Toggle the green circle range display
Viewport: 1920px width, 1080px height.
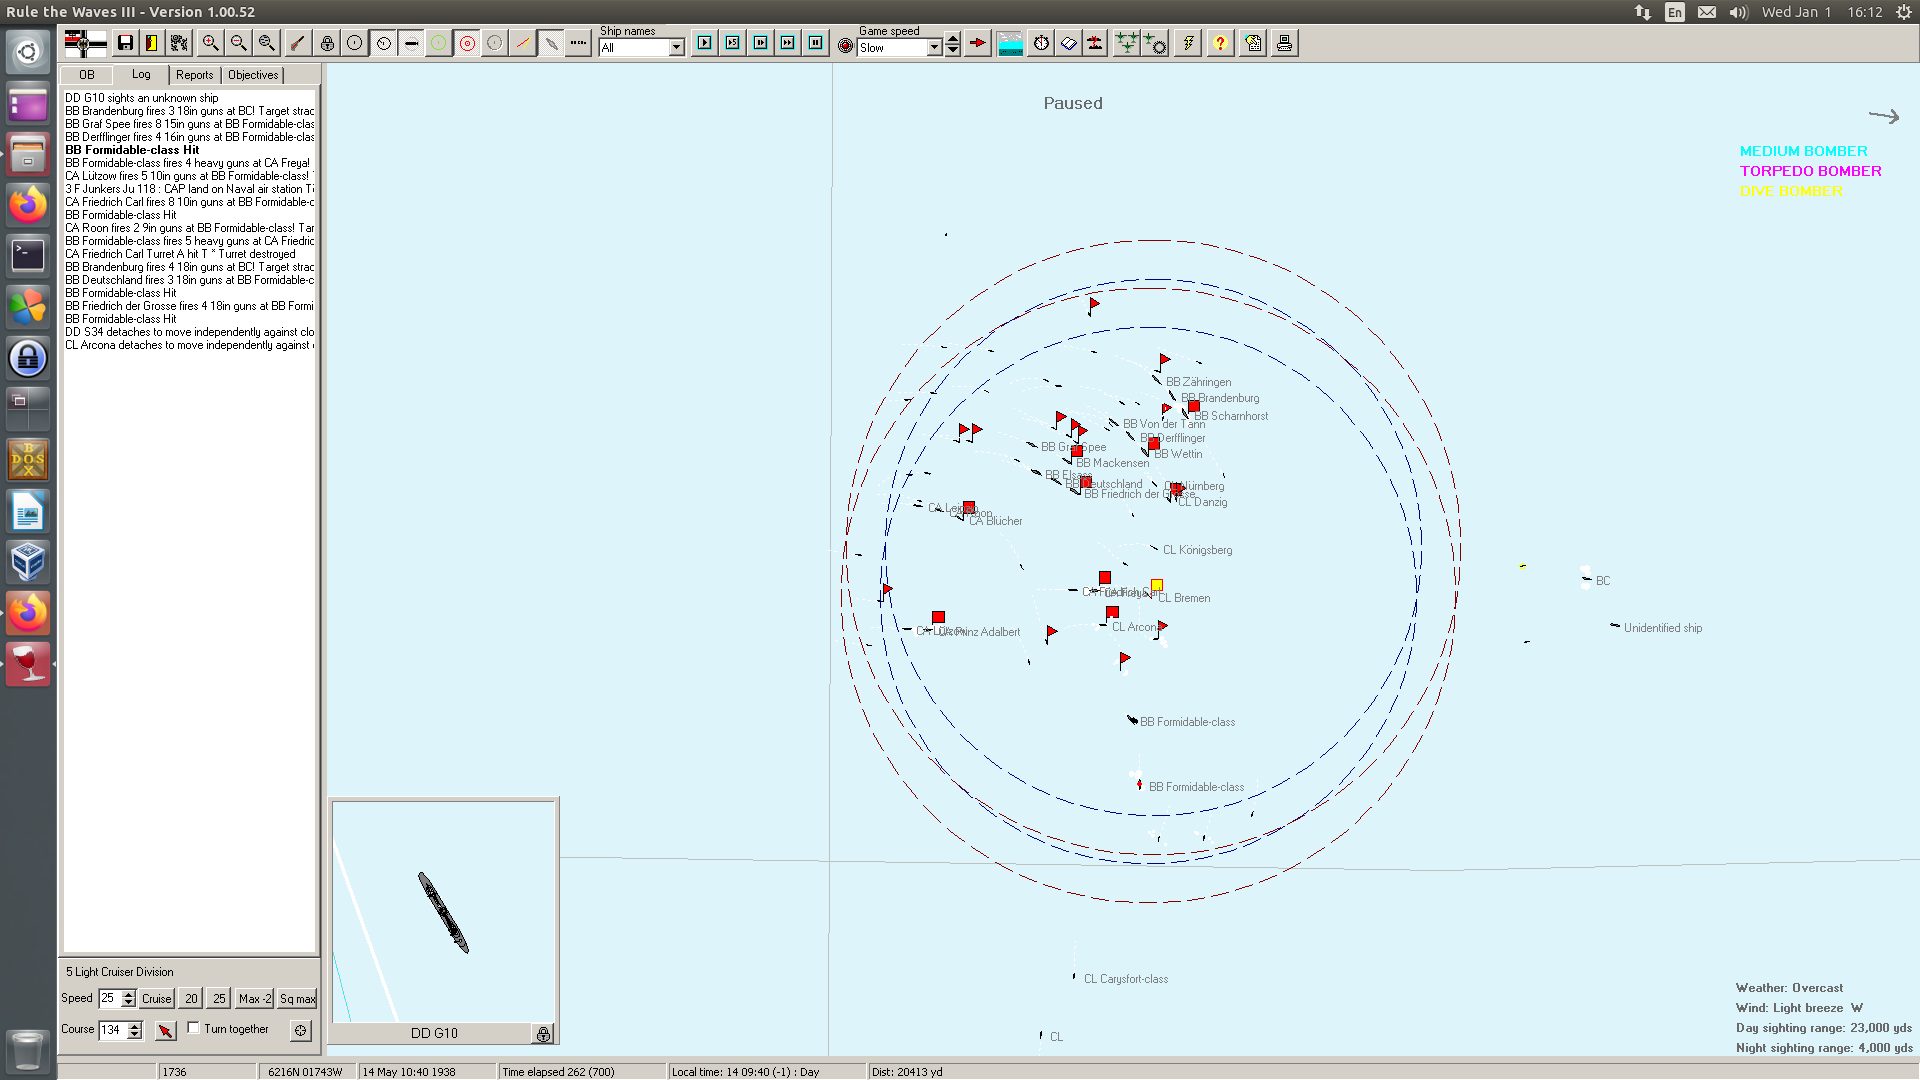(x=438, y=43)
